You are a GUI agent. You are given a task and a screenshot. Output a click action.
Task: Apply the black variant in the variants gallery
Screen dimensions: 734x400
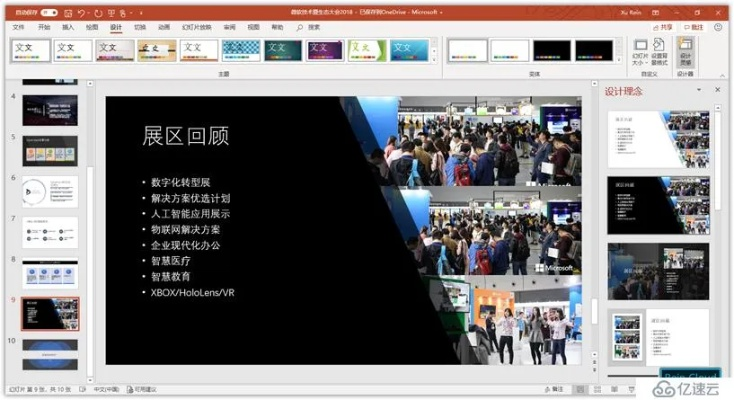click(x=552, y=50)
